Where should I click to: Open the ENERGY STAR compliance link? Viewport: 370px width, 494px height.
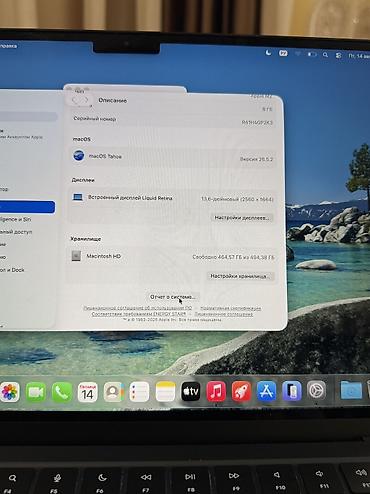[139, 314]
